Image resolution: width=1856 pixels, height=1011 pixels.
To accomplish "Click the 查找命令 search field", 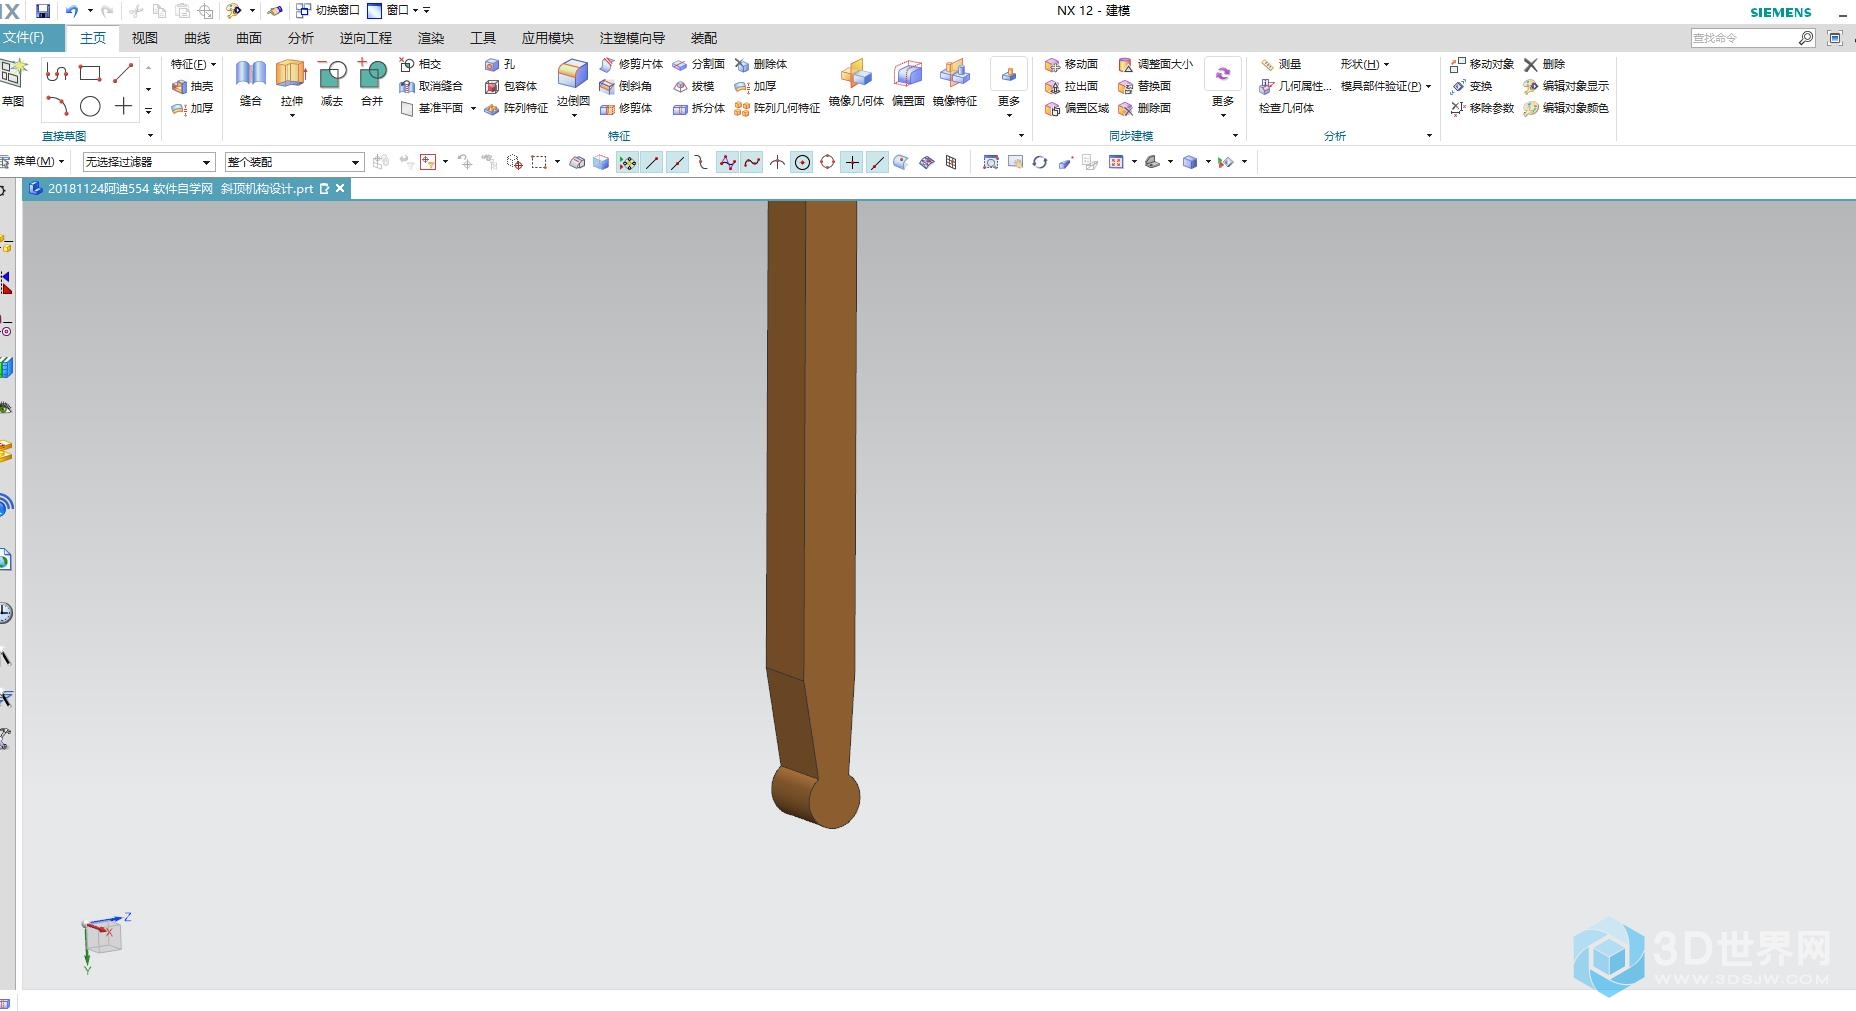I will [1753, 38].
